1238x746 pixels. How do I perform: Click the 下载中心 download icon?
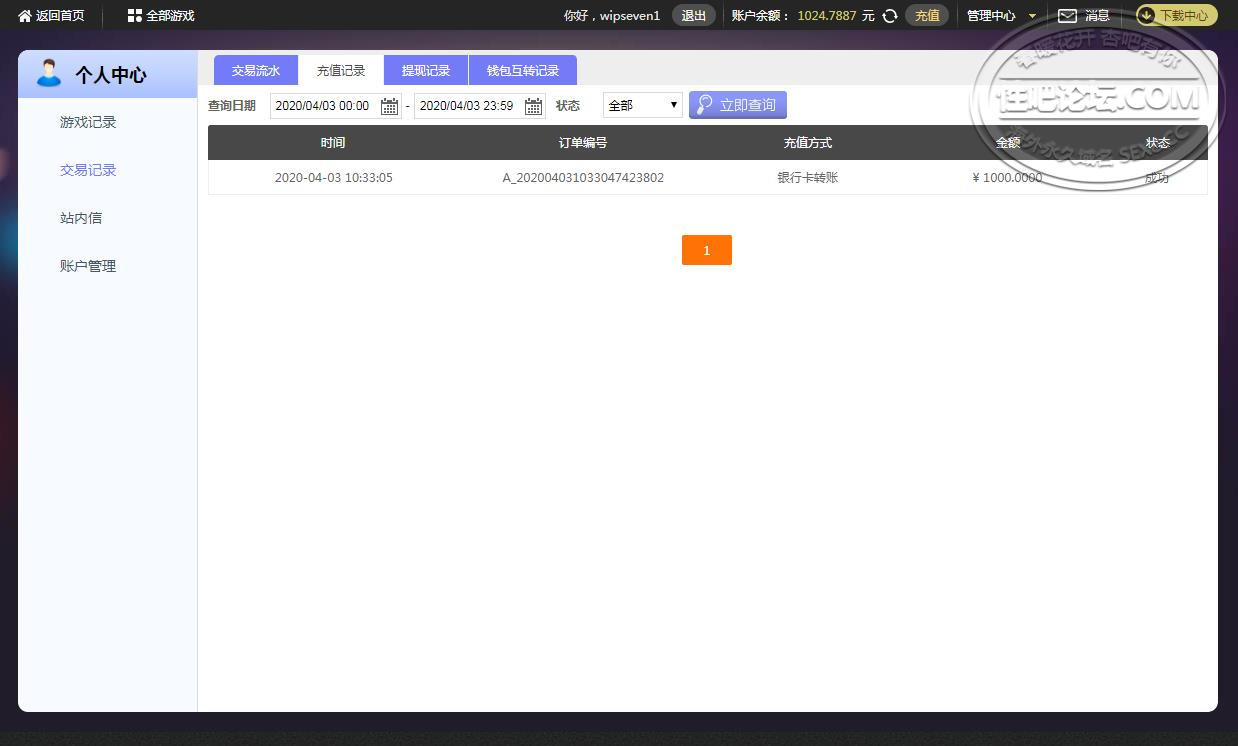coord(1147,15)
